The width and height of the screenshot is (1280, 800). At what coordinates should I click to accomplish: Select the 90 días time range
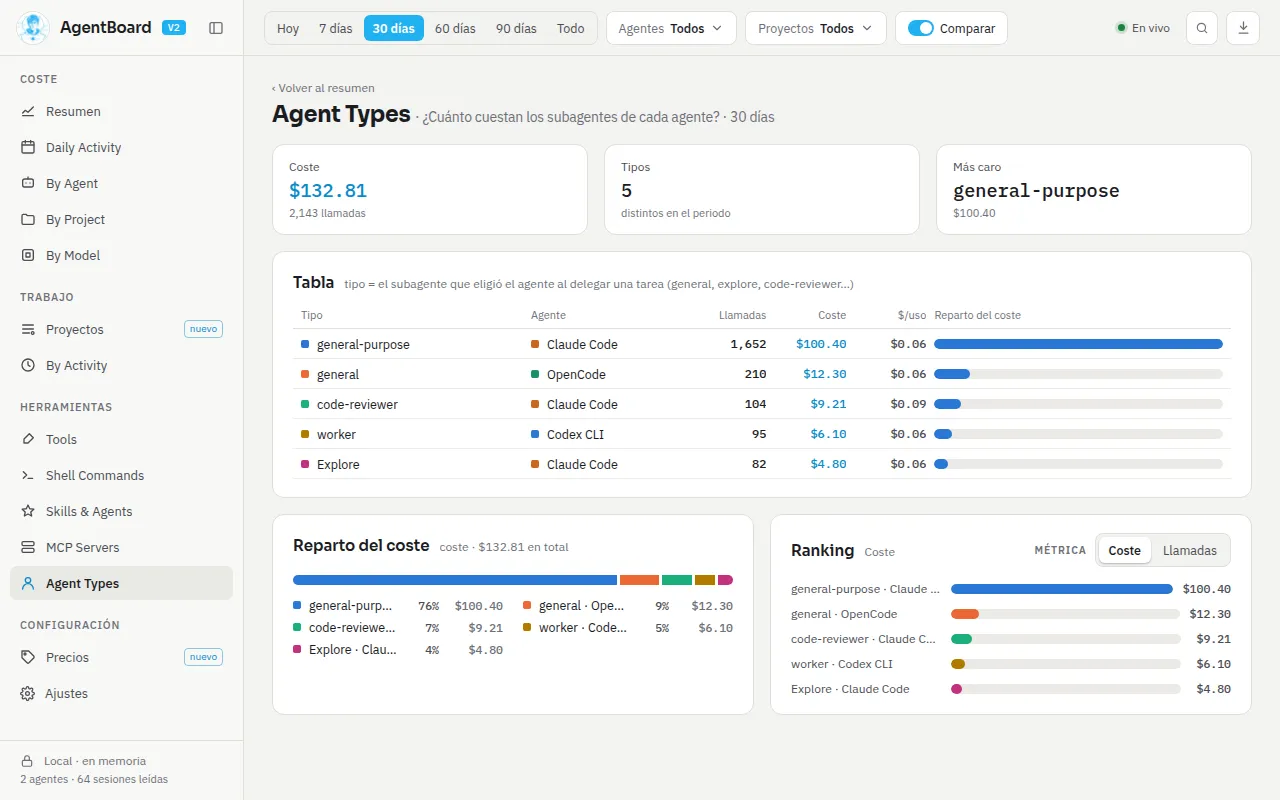point(516,28)
